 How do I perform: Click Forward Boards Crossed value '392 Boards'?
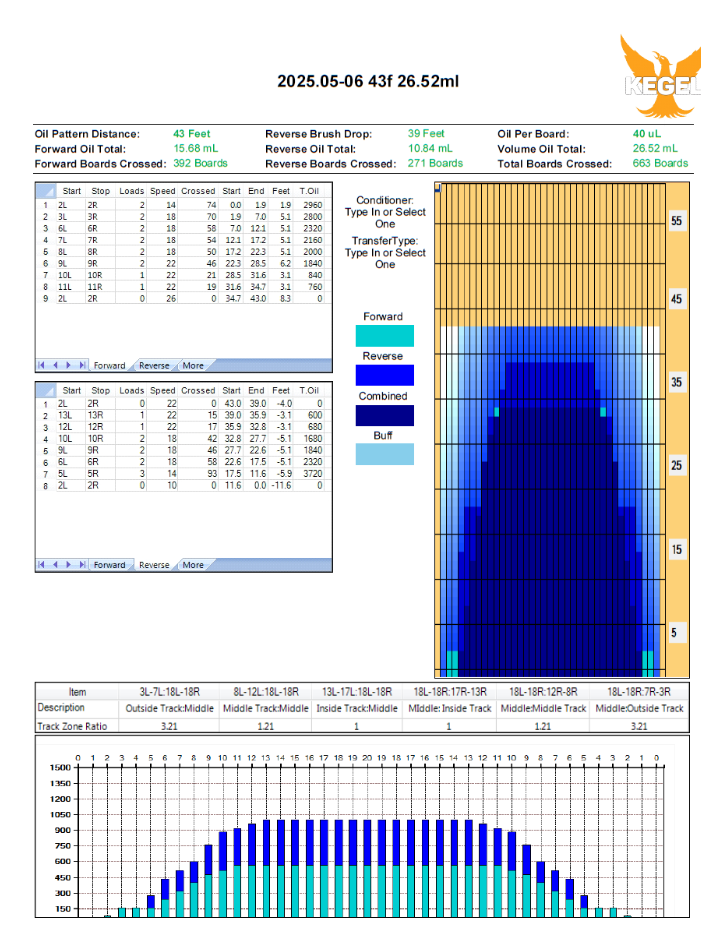point(200,163)
